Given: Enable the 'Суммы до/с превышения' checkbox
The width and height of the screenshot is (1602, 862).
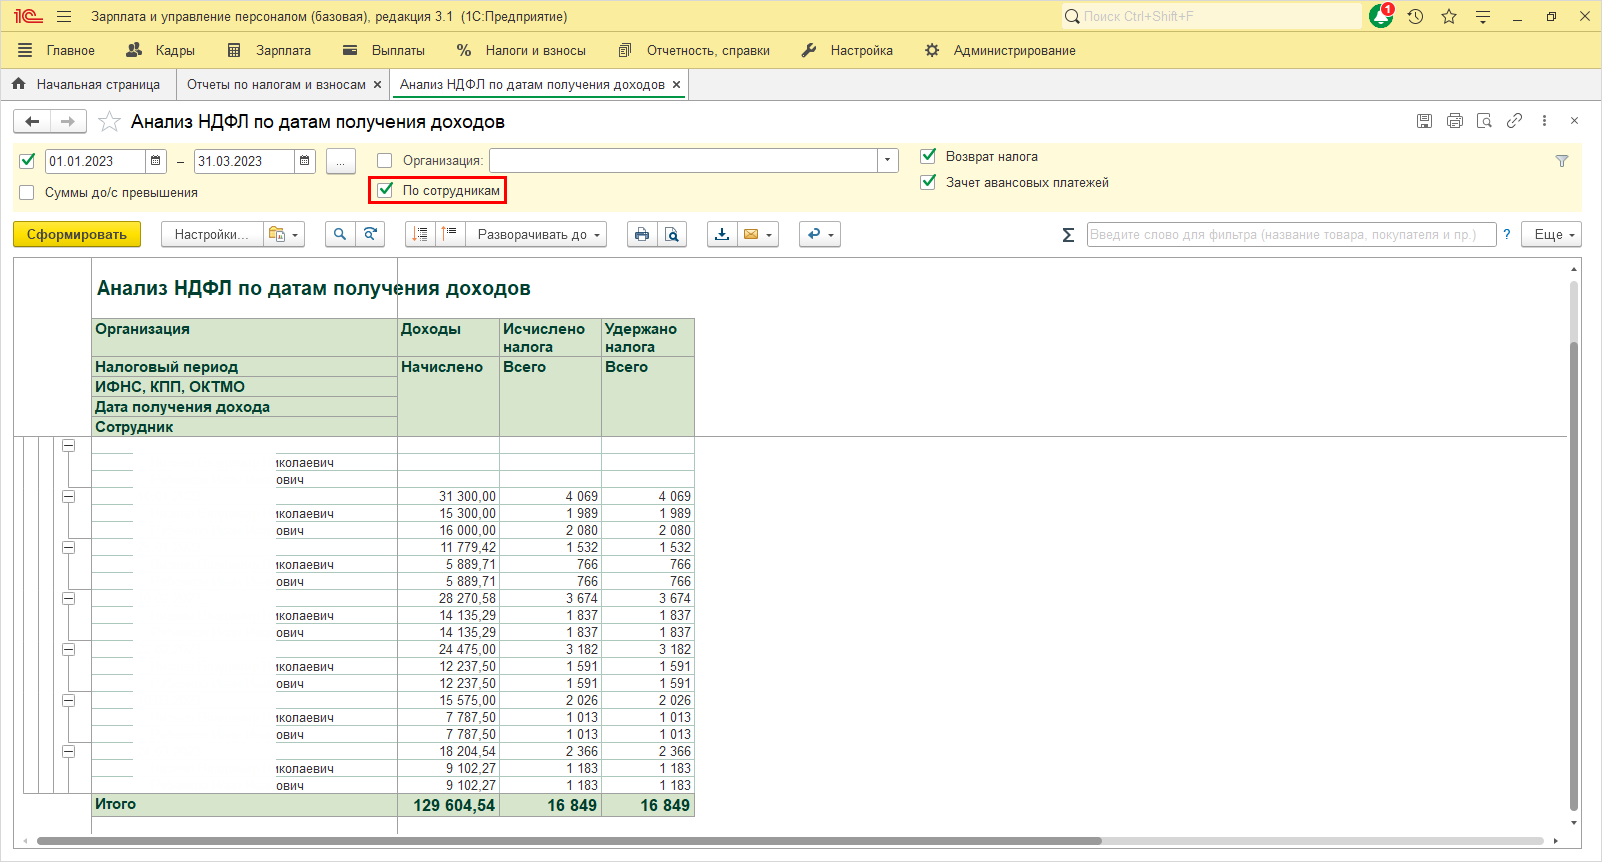Looking at the screenshot, I should pos(27,193).
